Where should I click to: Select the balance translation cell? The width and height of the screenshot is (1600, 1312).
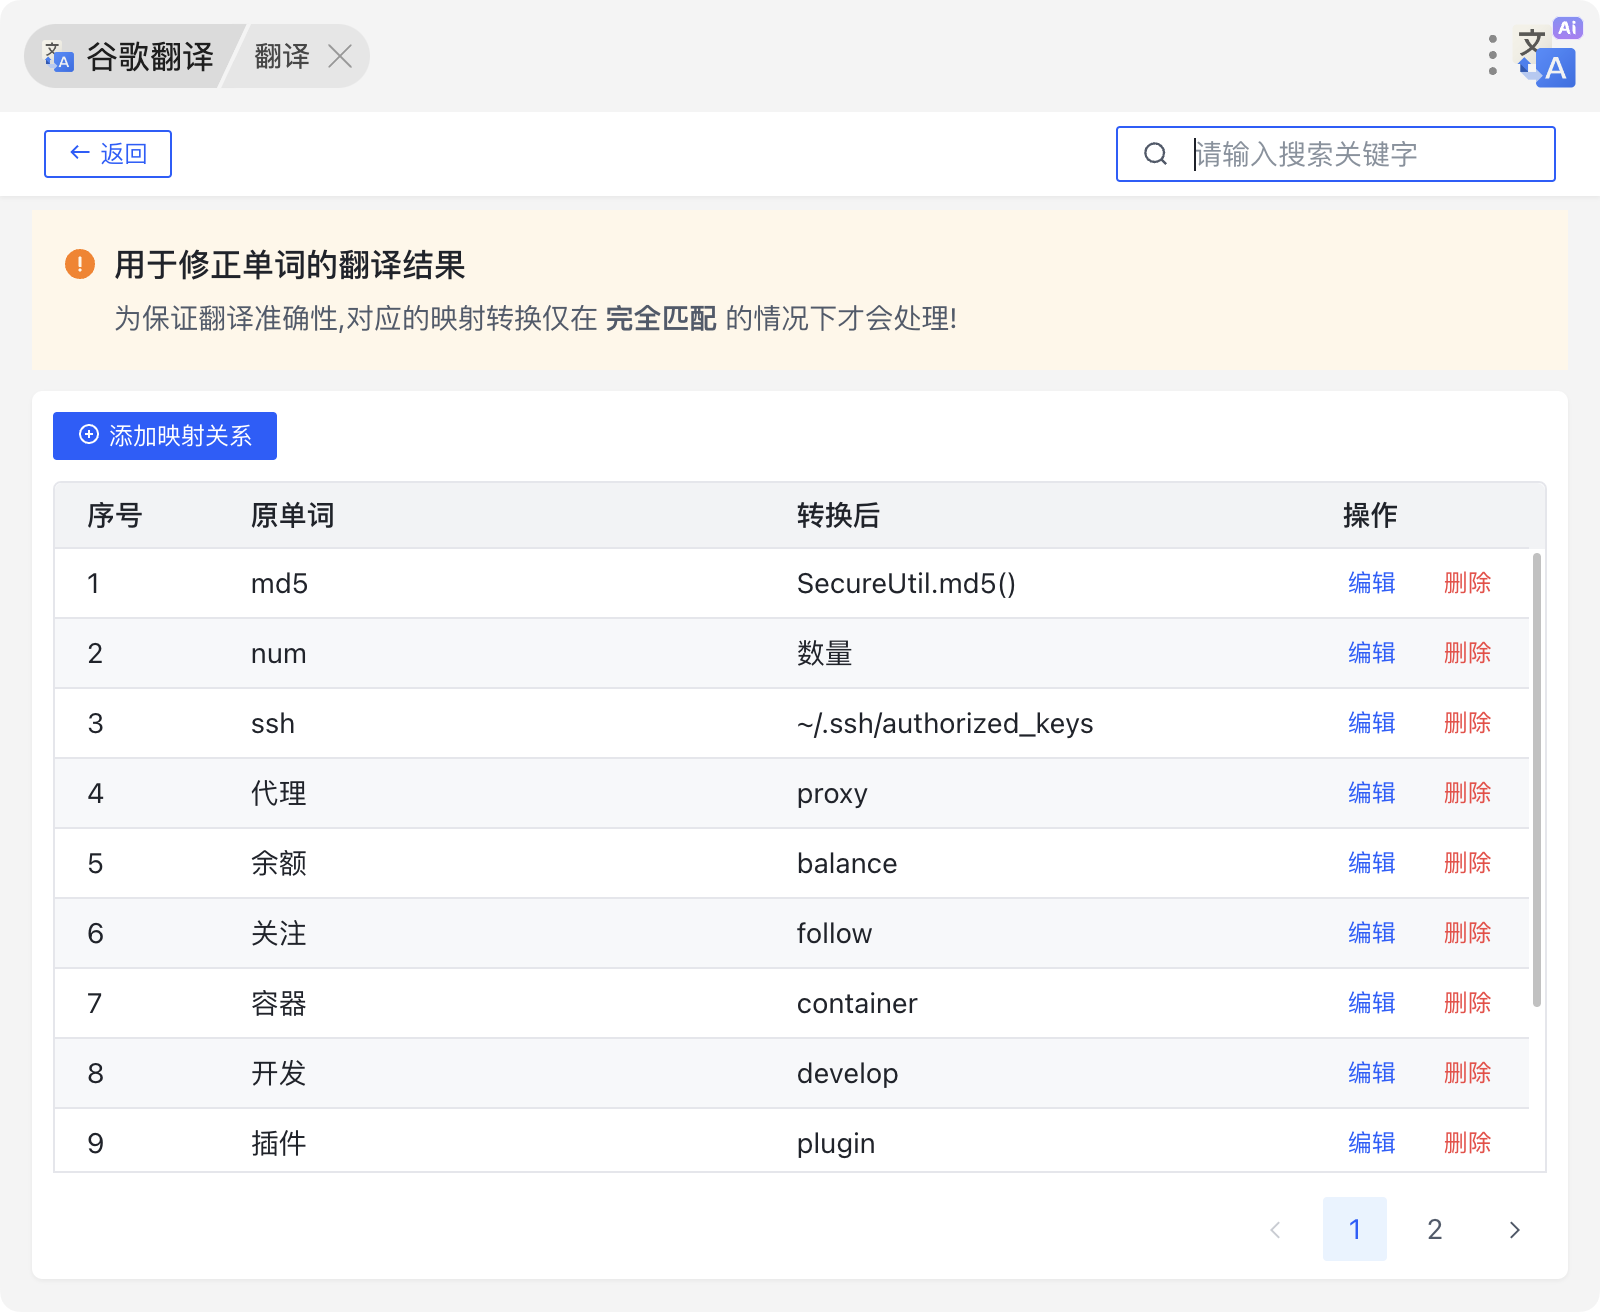[x=847, y=863]
